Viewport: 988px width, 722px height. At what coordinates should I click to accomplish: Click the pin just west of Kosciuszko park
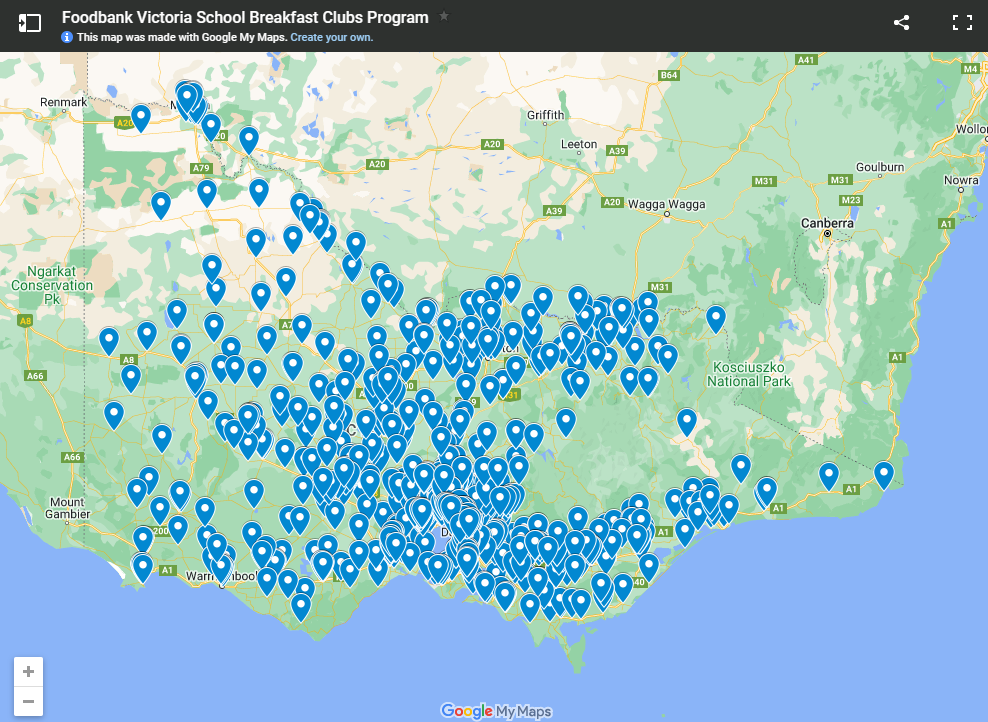(x=716, y=317)
